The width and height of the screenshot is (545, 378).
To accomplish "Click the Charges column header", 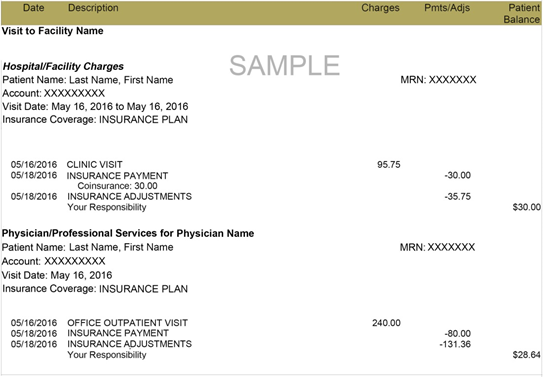I will coord(380,8).
